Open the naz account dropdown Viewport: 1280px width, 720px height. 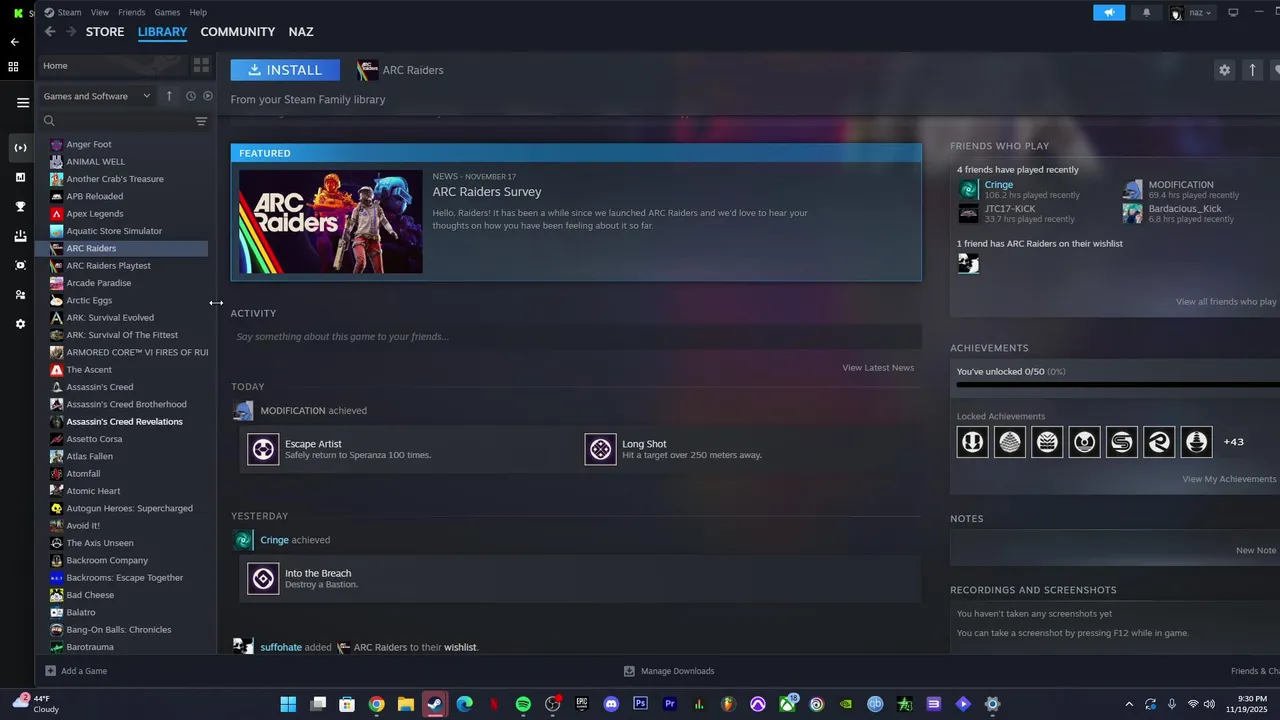click(1192, 12)
